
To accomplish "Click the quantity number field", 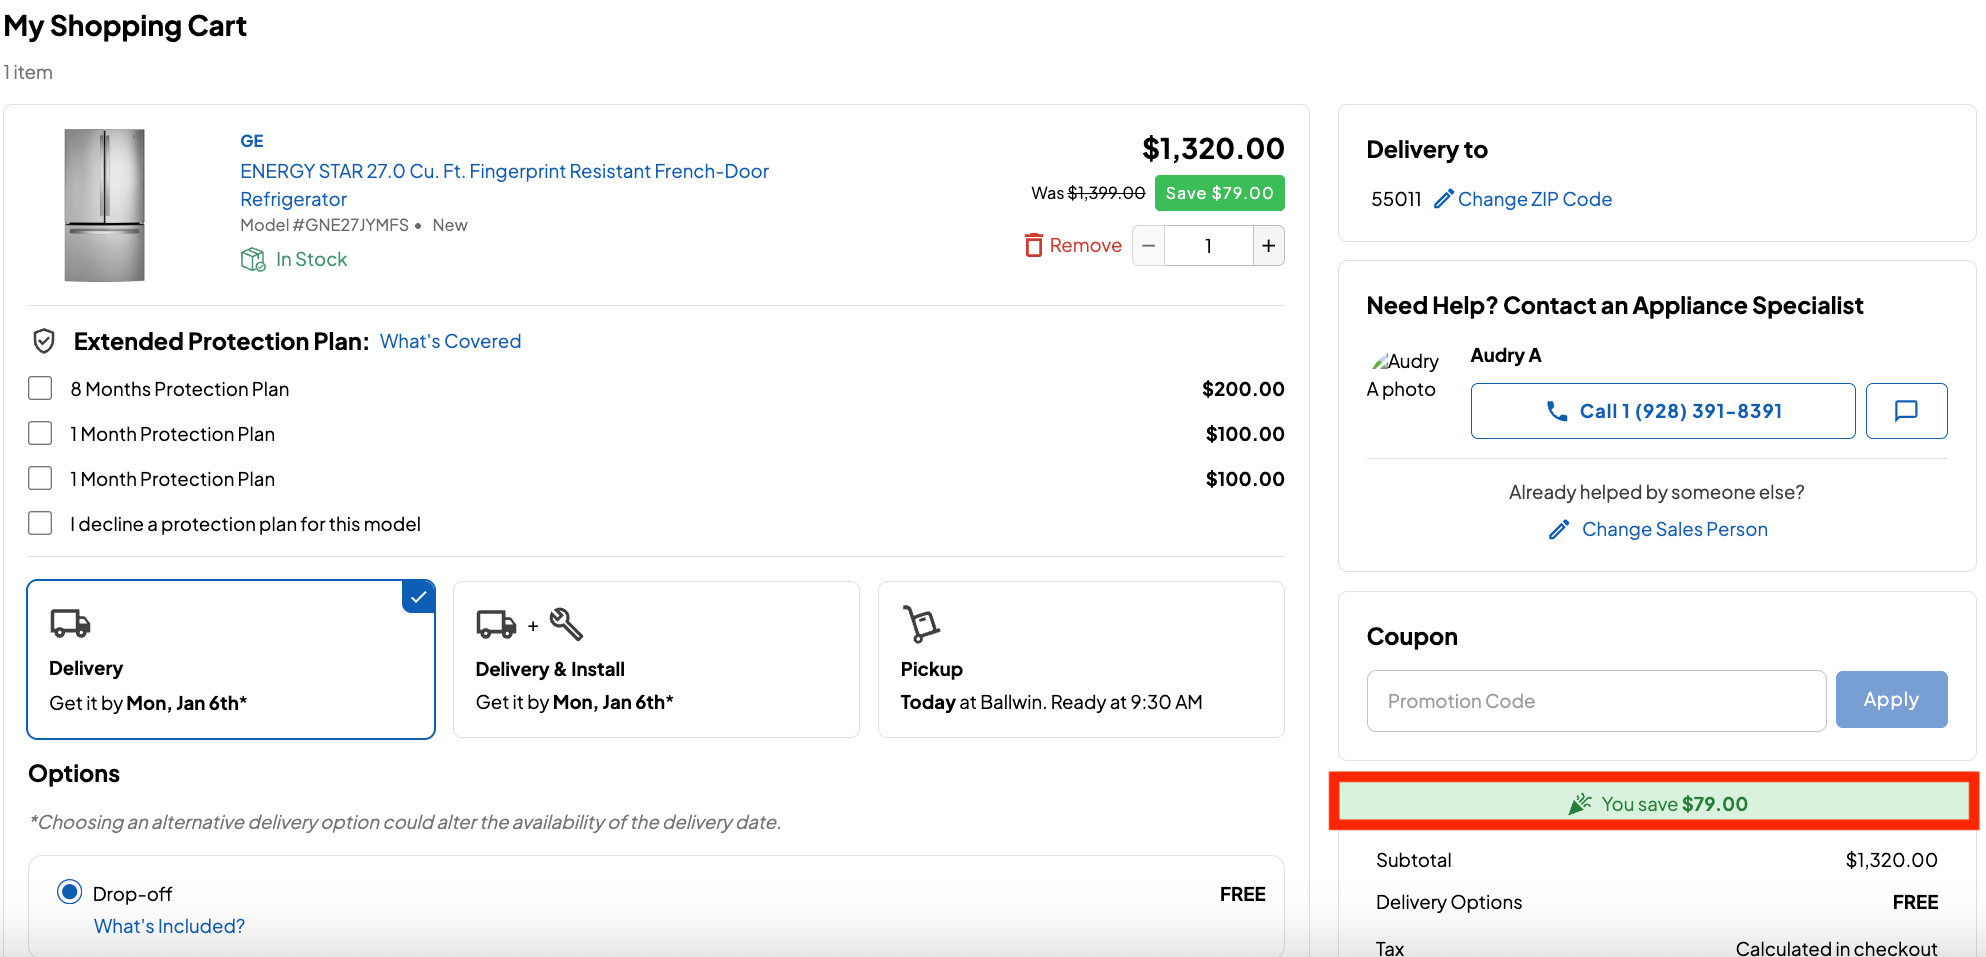I will tap(1208, 246).
